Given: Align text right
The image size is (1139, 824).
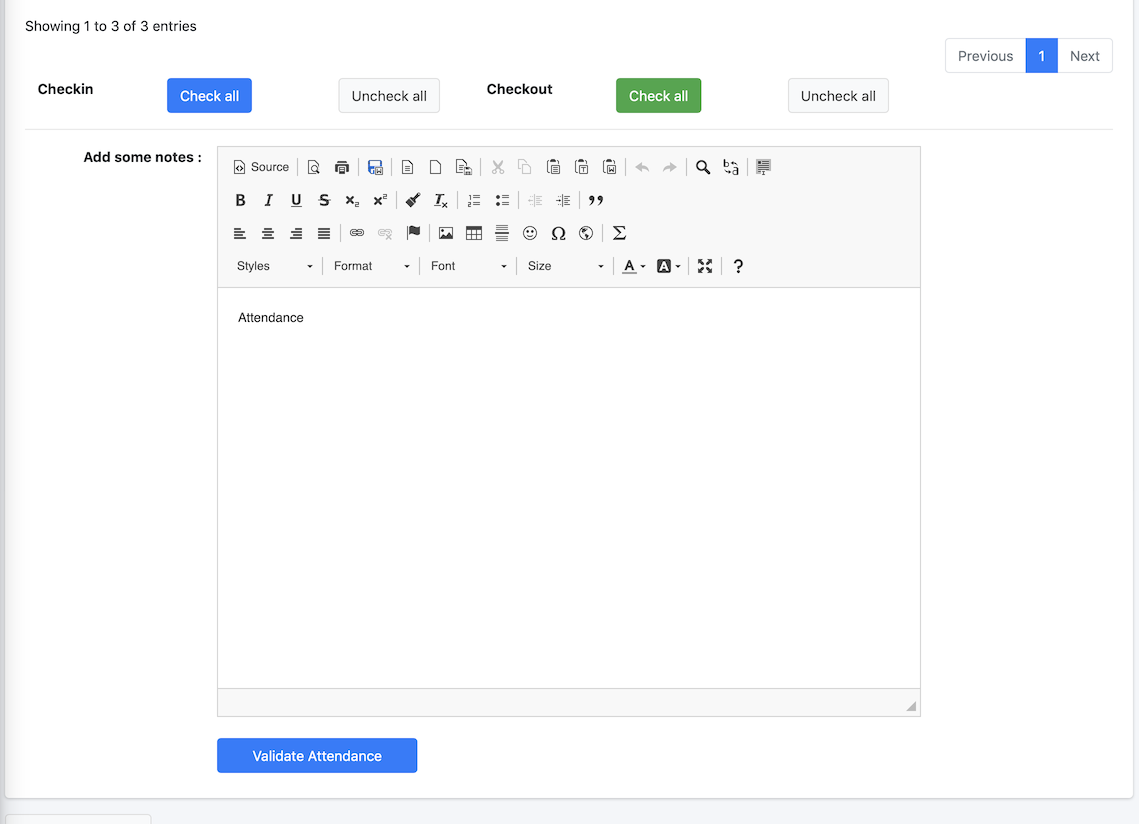Looking at the screenshot, I should 296,233.
